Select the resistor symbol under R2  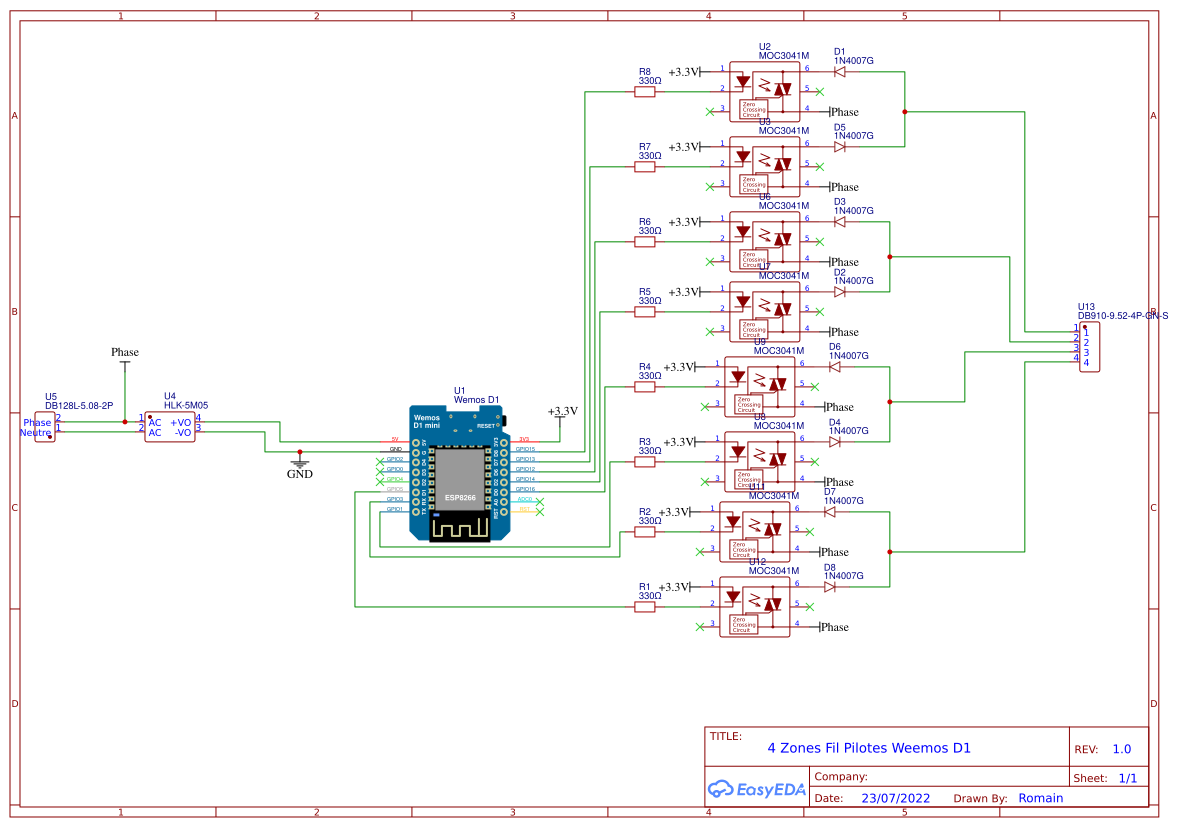point(645,532)
